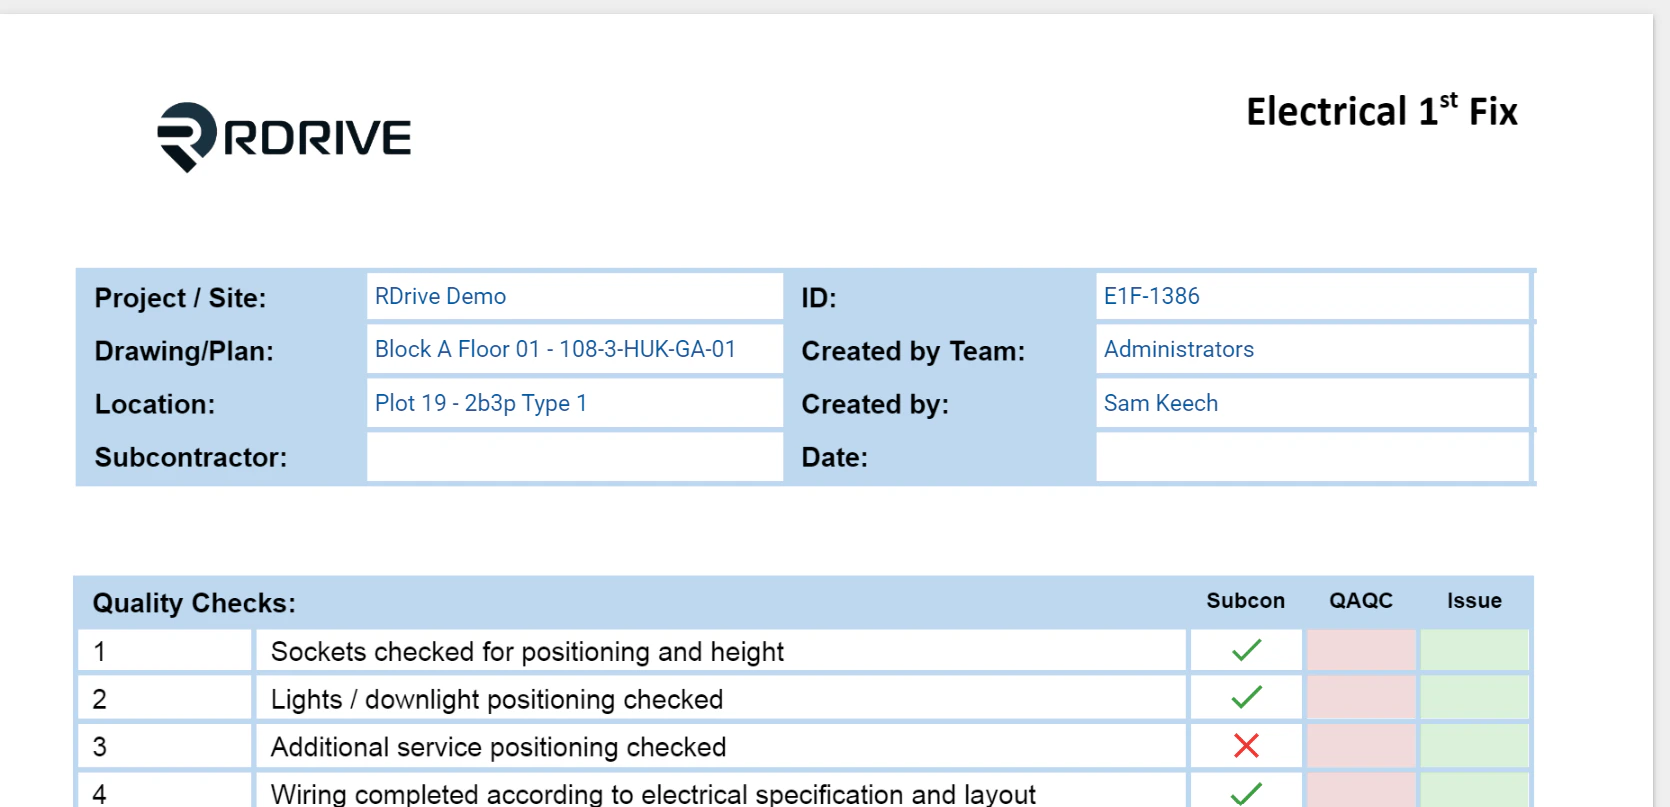Click the green check for Sockets row

point(1246,651)
